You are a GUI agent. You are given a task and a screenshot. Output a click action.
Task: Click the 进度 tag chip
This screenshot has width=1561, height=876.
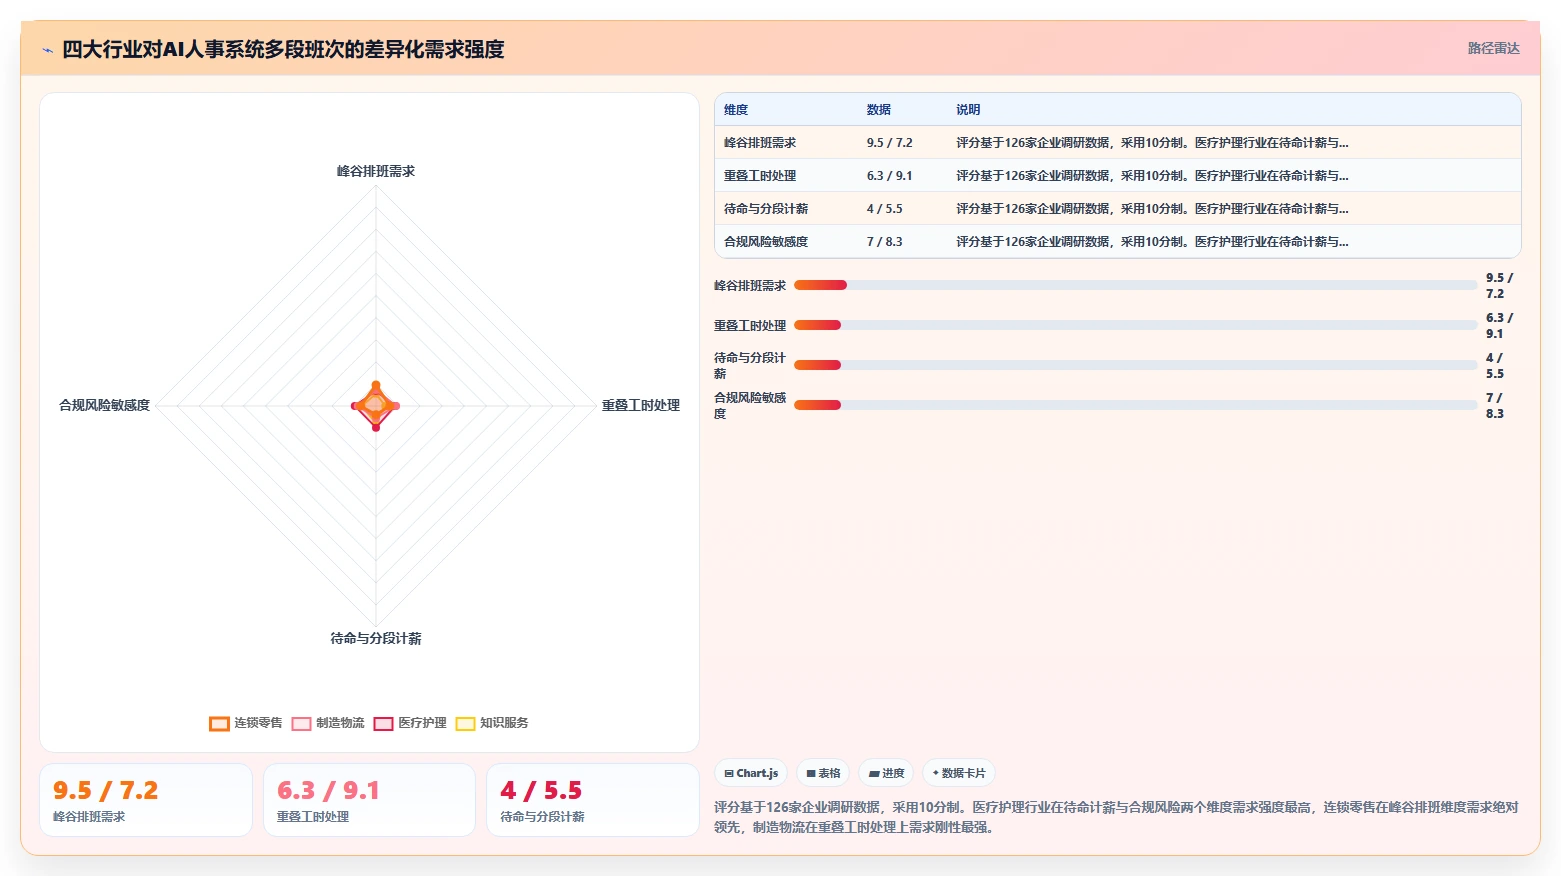[886, 773]
